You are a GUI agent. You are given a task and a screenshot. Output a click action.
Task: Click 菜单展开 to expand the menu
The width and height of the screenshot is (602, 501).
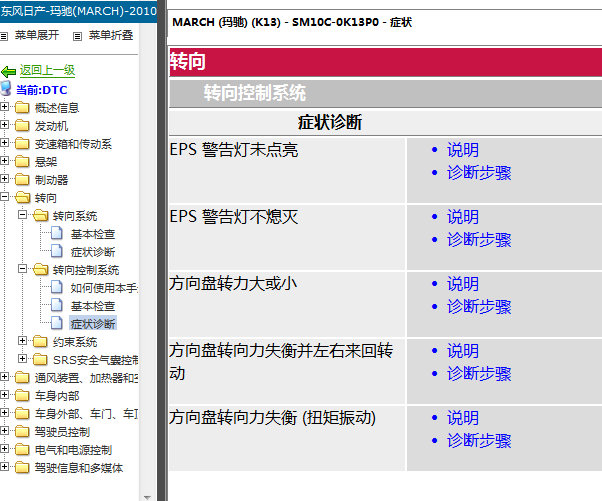[37, 36]
